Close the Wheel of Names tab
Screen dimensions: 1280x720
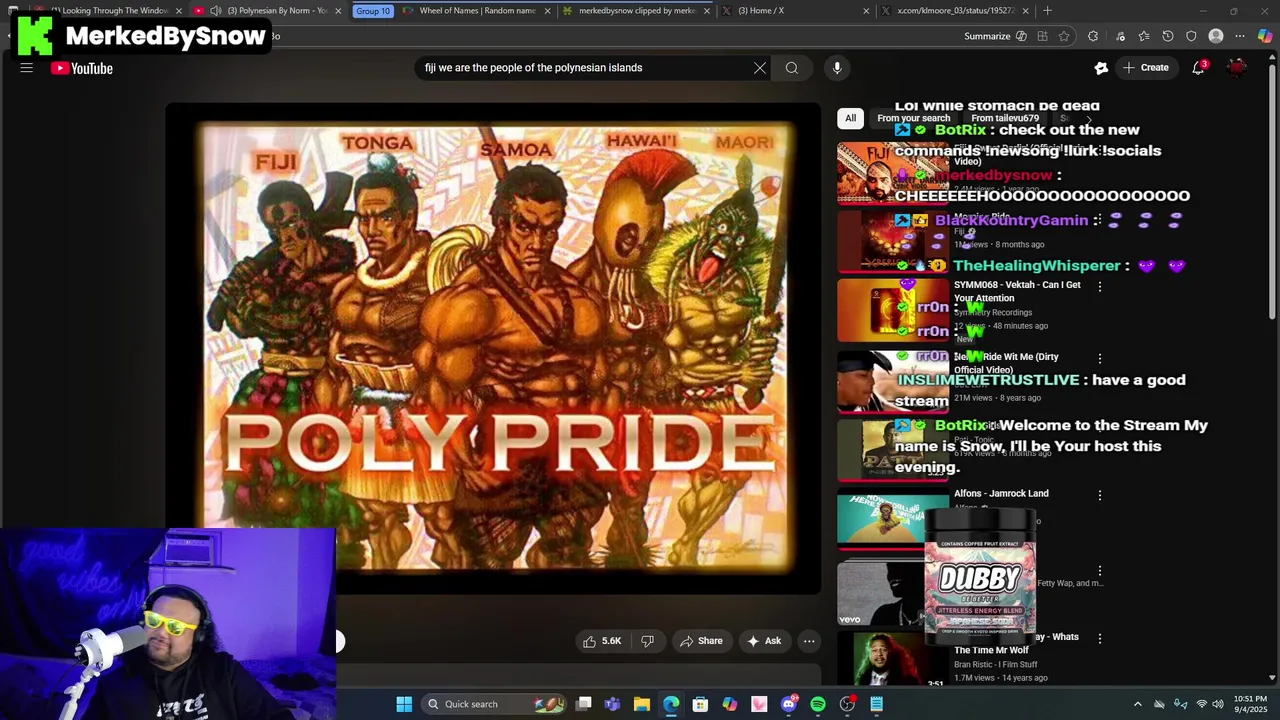coord(547,11)
